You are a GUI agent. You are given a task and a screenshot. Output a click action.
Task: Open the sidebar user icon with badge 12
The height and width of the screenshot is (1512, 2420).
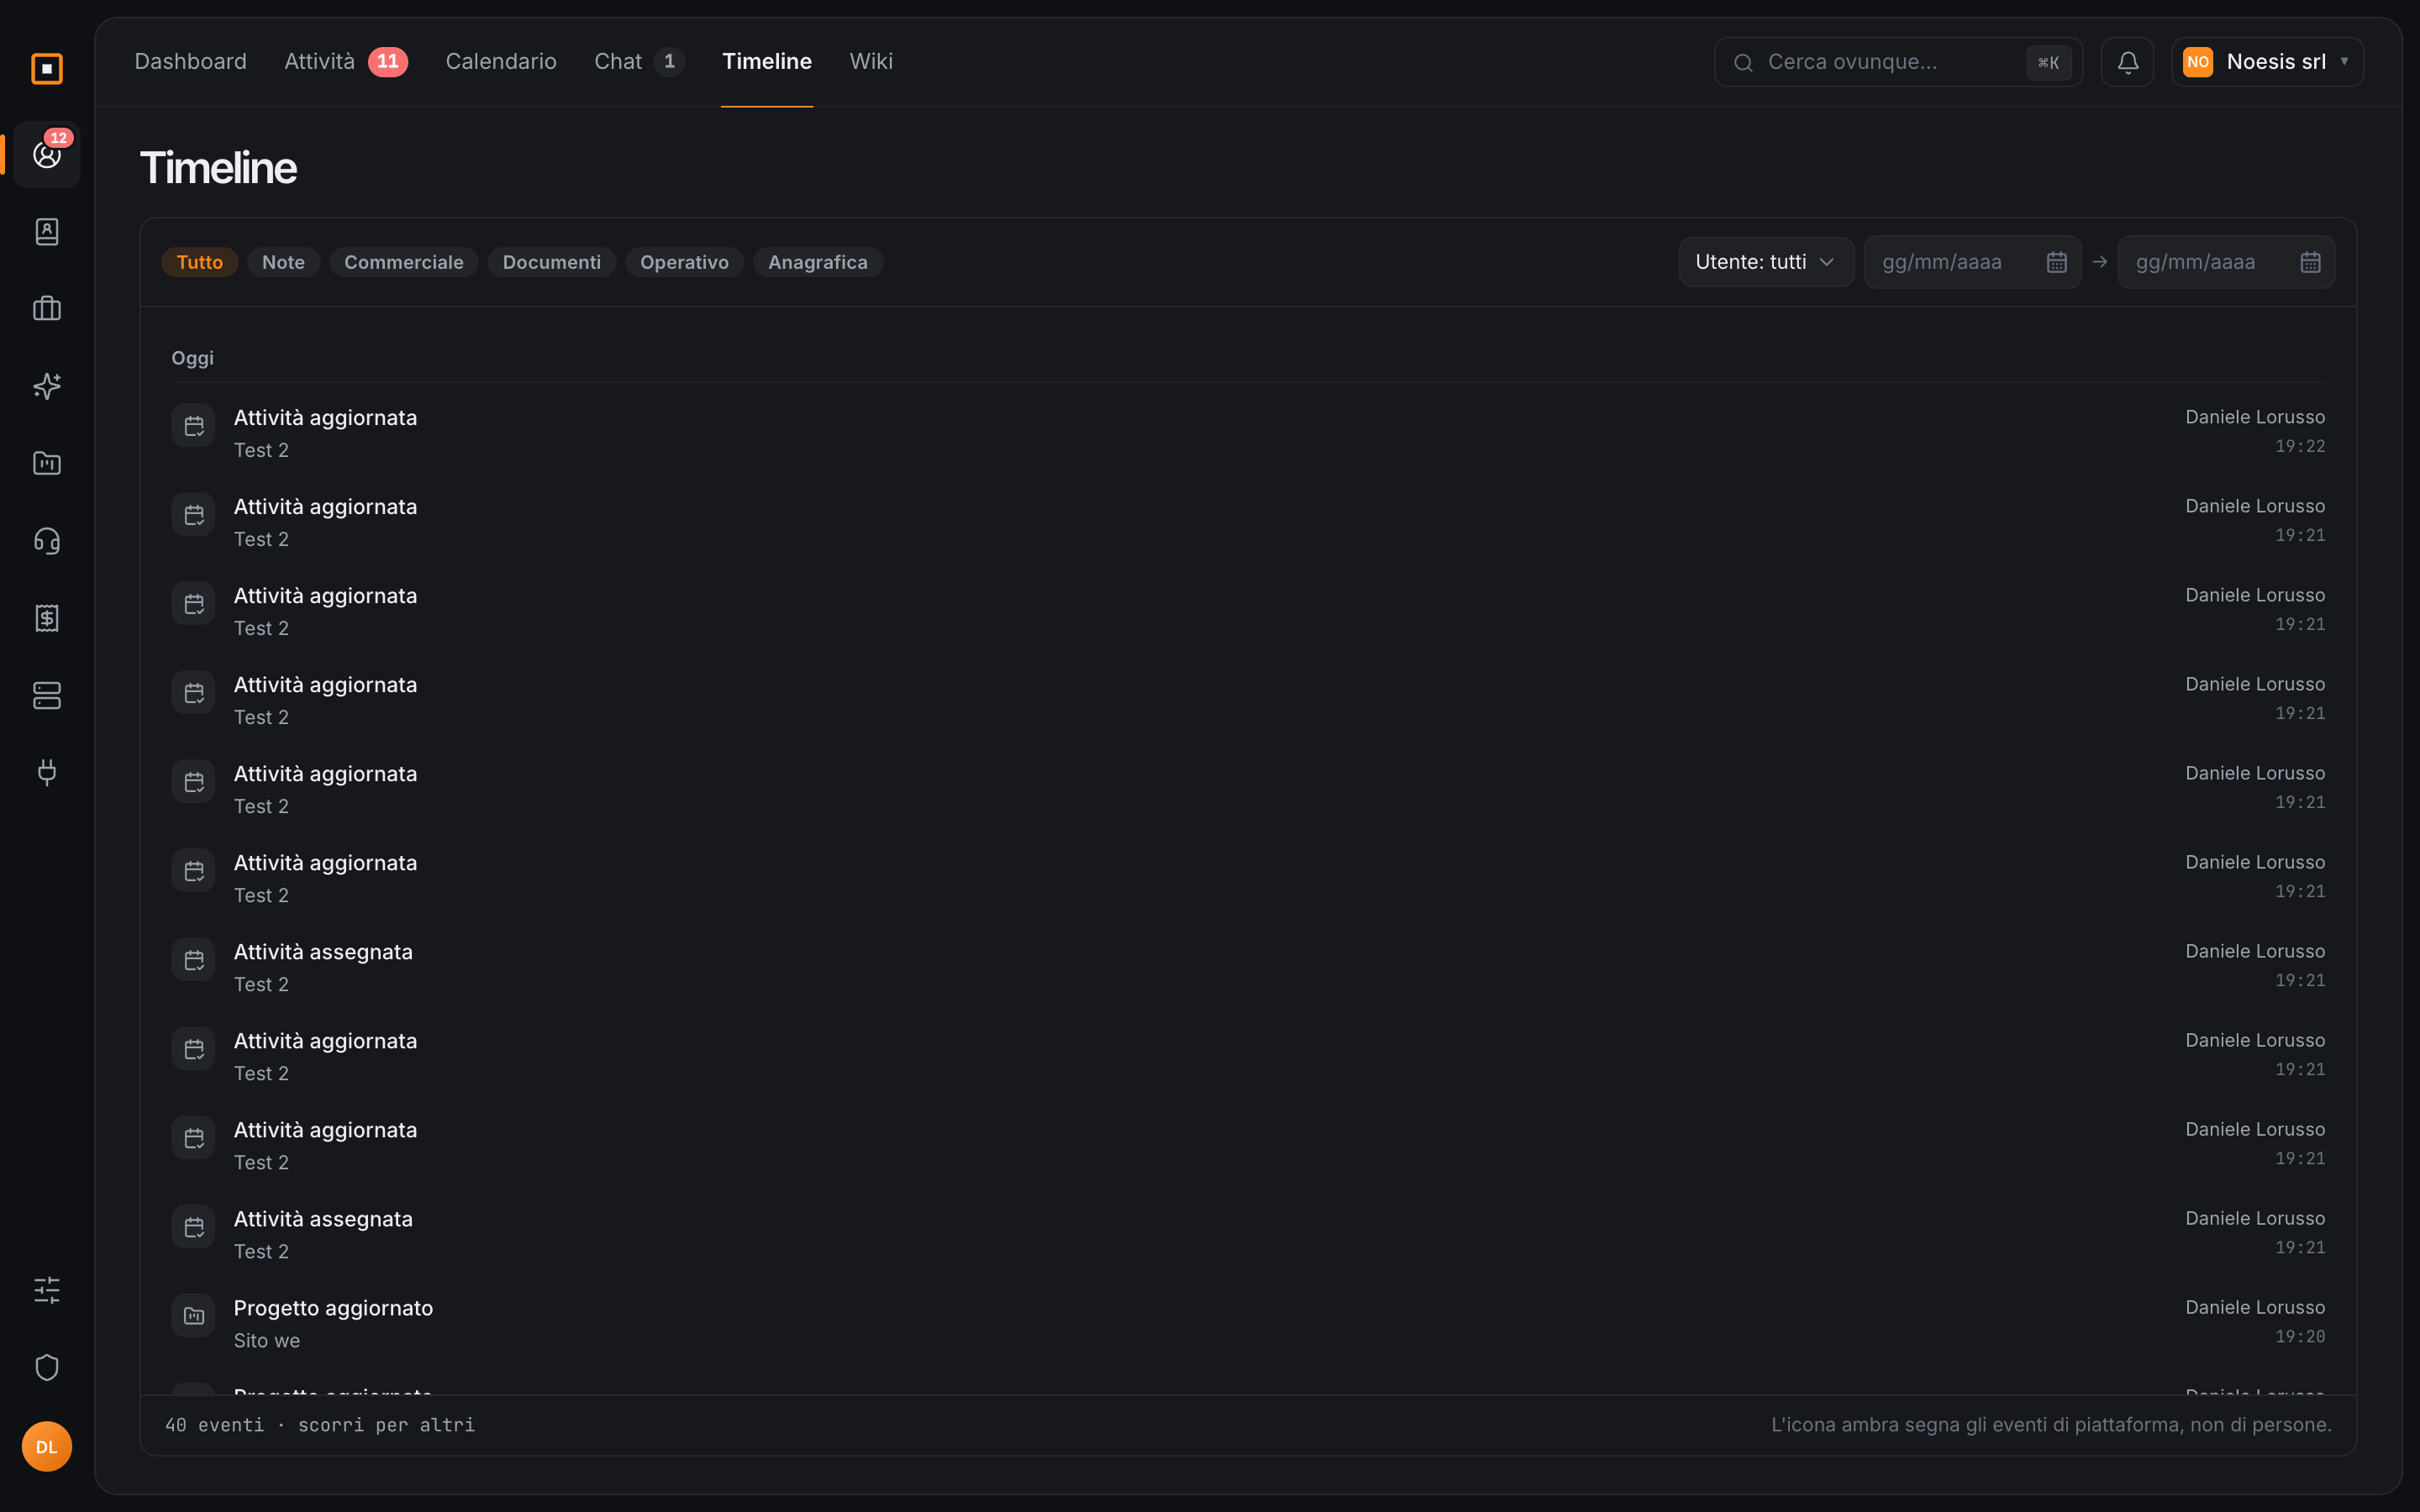[x=47, y=155]
